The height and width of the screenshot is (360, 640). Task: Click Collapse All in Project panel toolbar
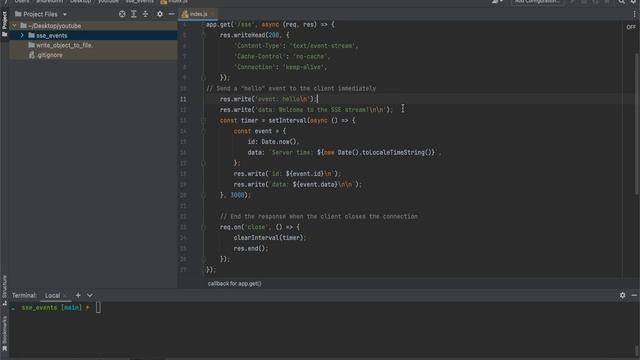(145, 14)
